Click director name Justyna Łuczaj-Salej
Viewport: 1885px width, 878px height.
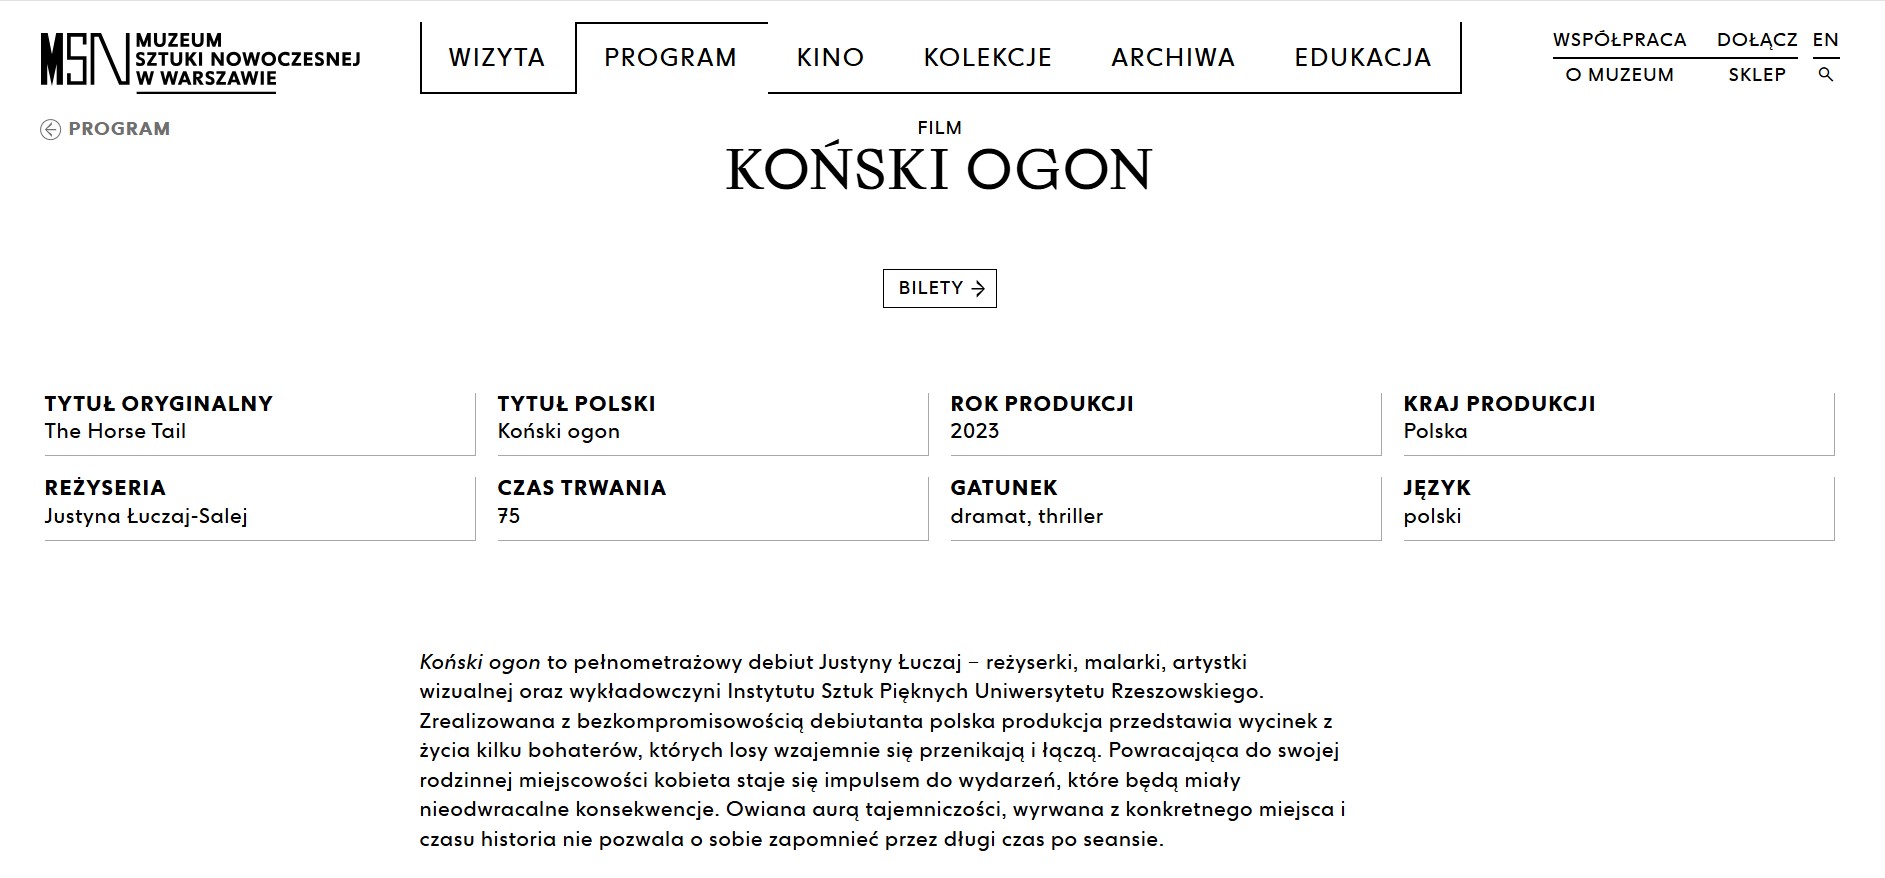click(x=146, y=516)
